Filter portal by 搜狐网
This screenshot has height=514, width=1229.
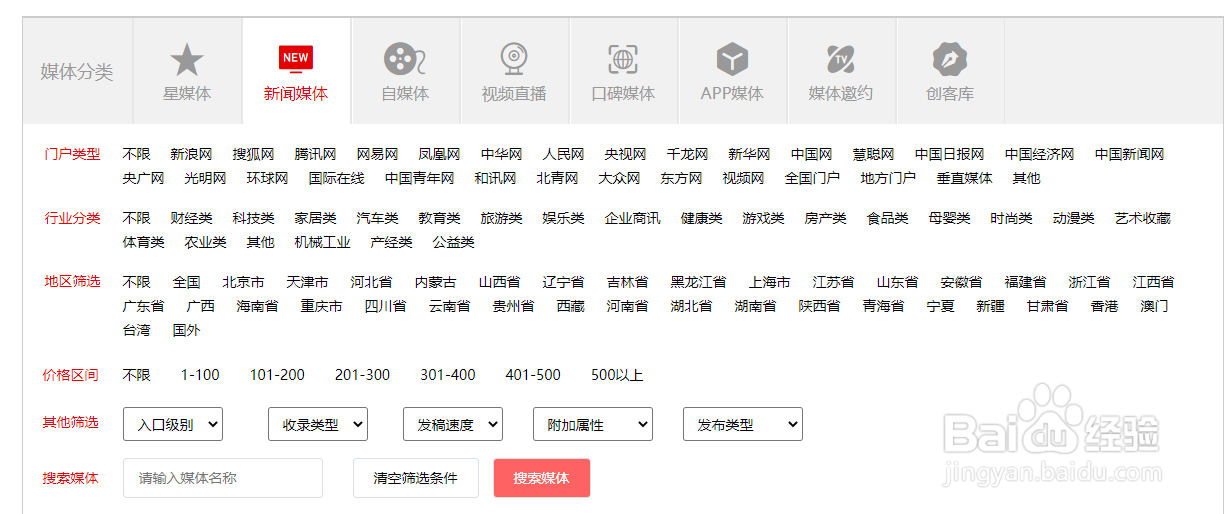pyautogui.click(x=253, y=154)
